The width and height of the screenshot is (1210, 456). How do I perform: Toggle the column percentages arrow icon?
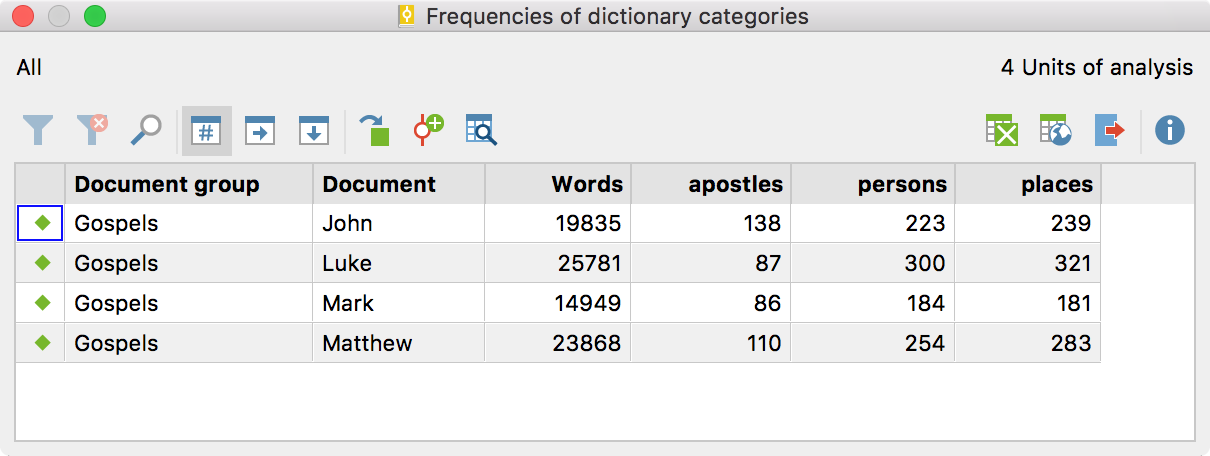[314, 131]
